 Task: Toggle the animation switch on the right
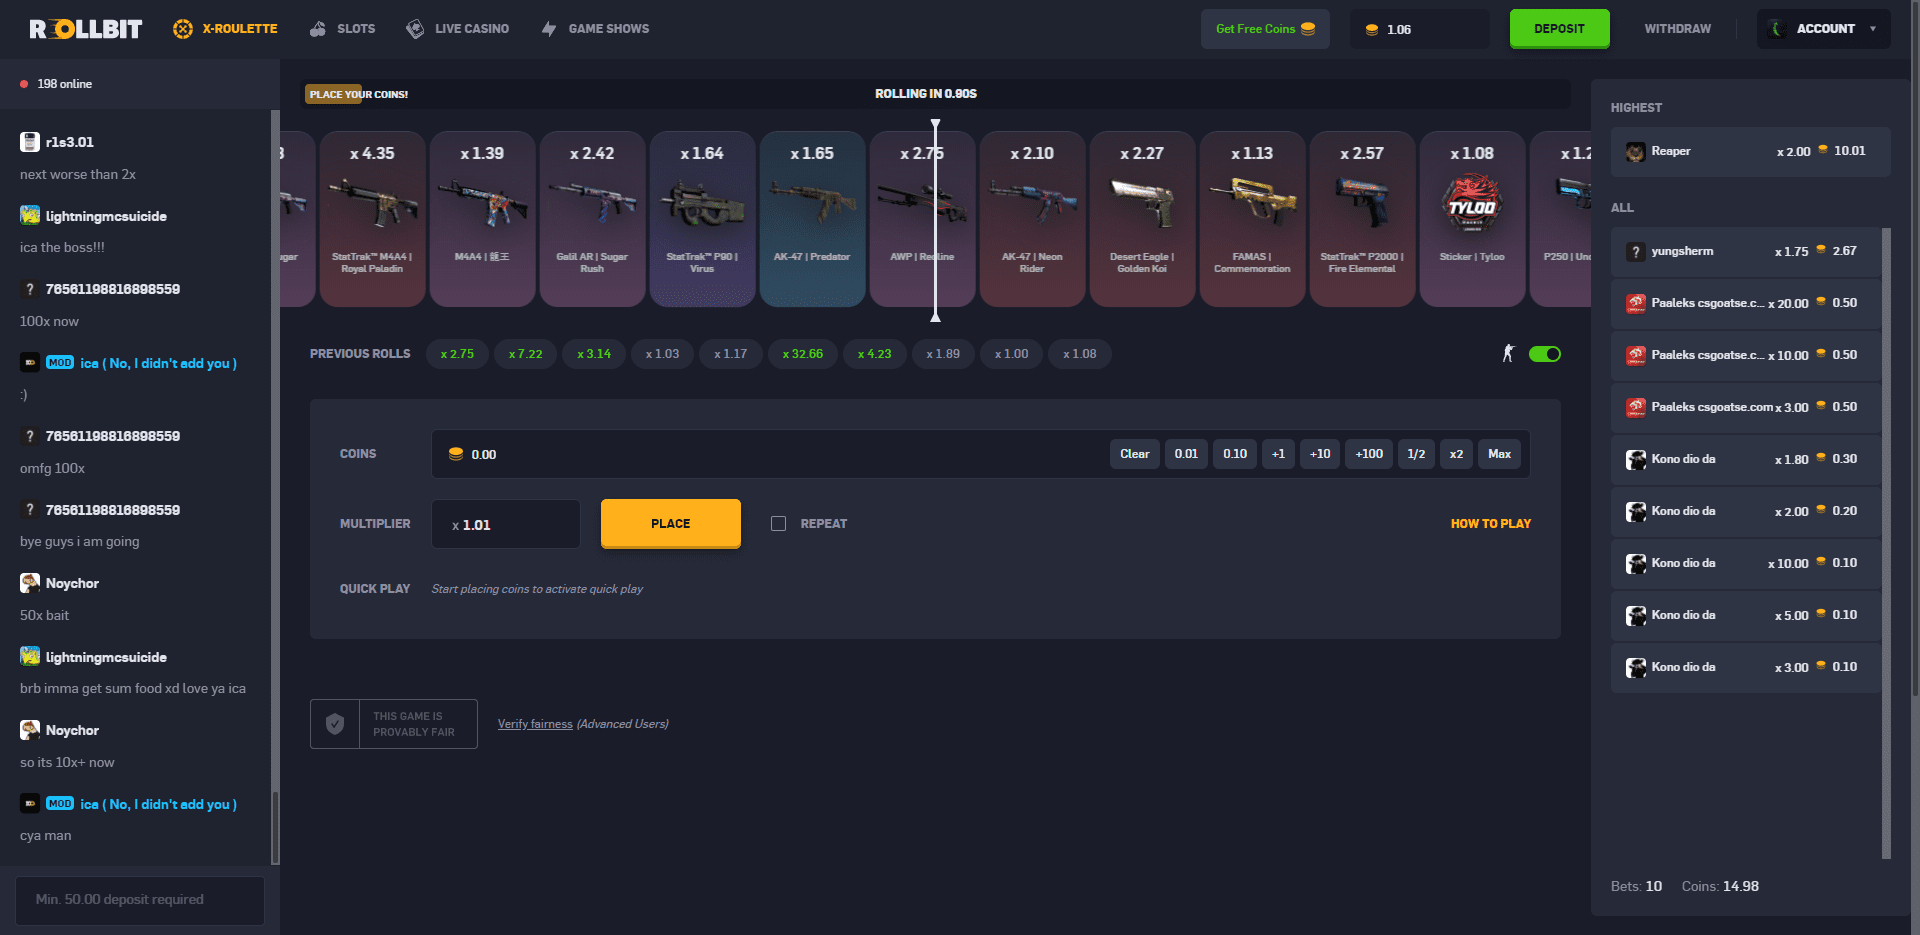[1545, 354]
